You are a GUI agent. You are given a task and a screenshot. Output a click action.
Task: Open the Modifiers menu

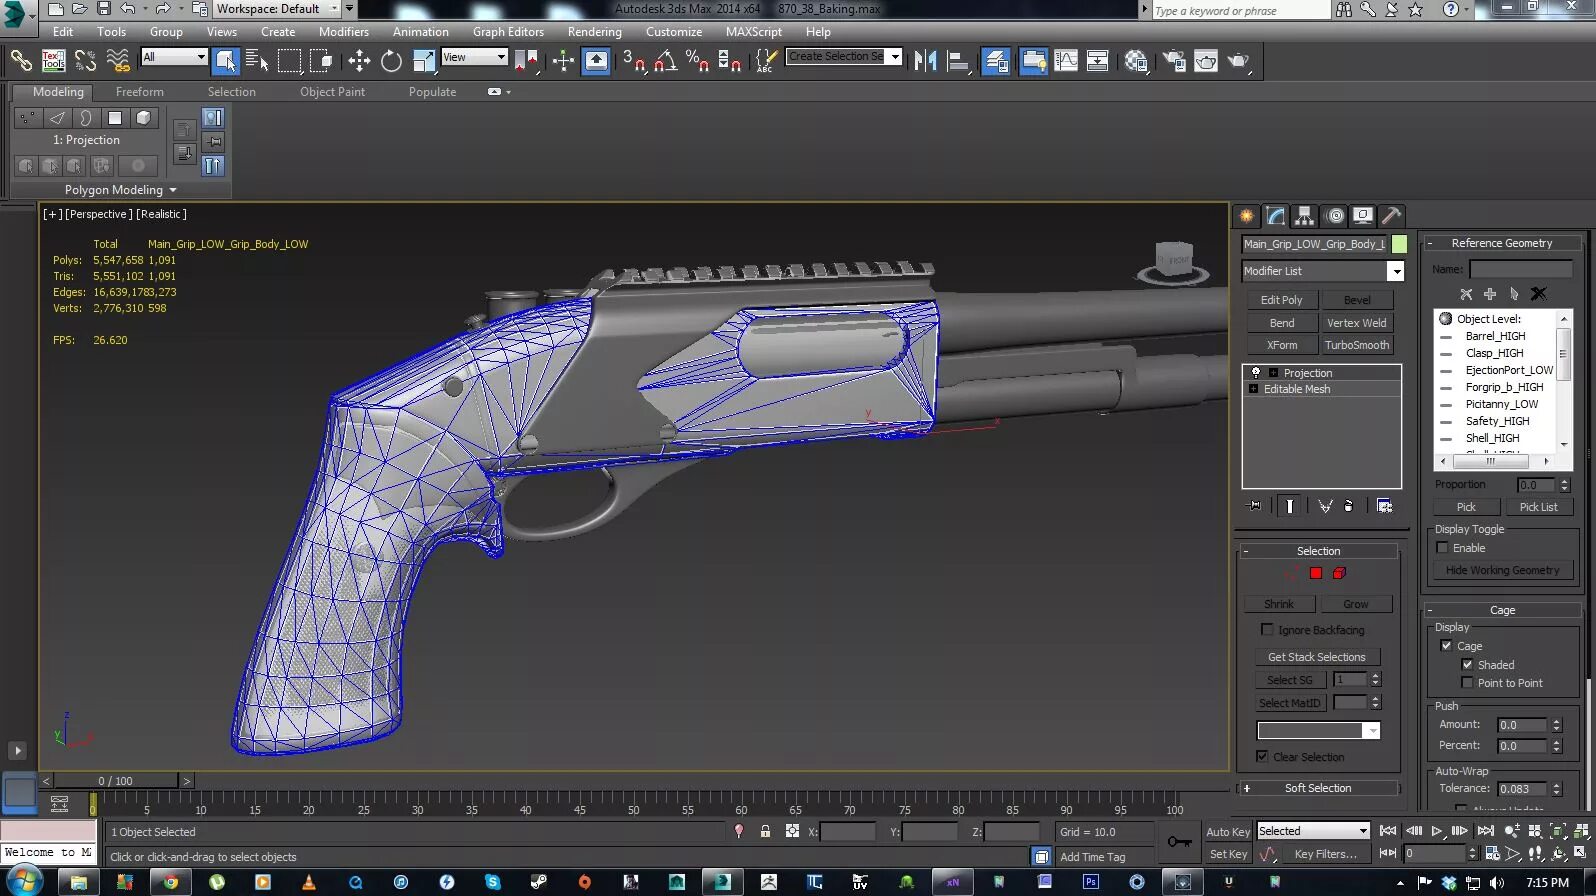click(x=344, y=32)
